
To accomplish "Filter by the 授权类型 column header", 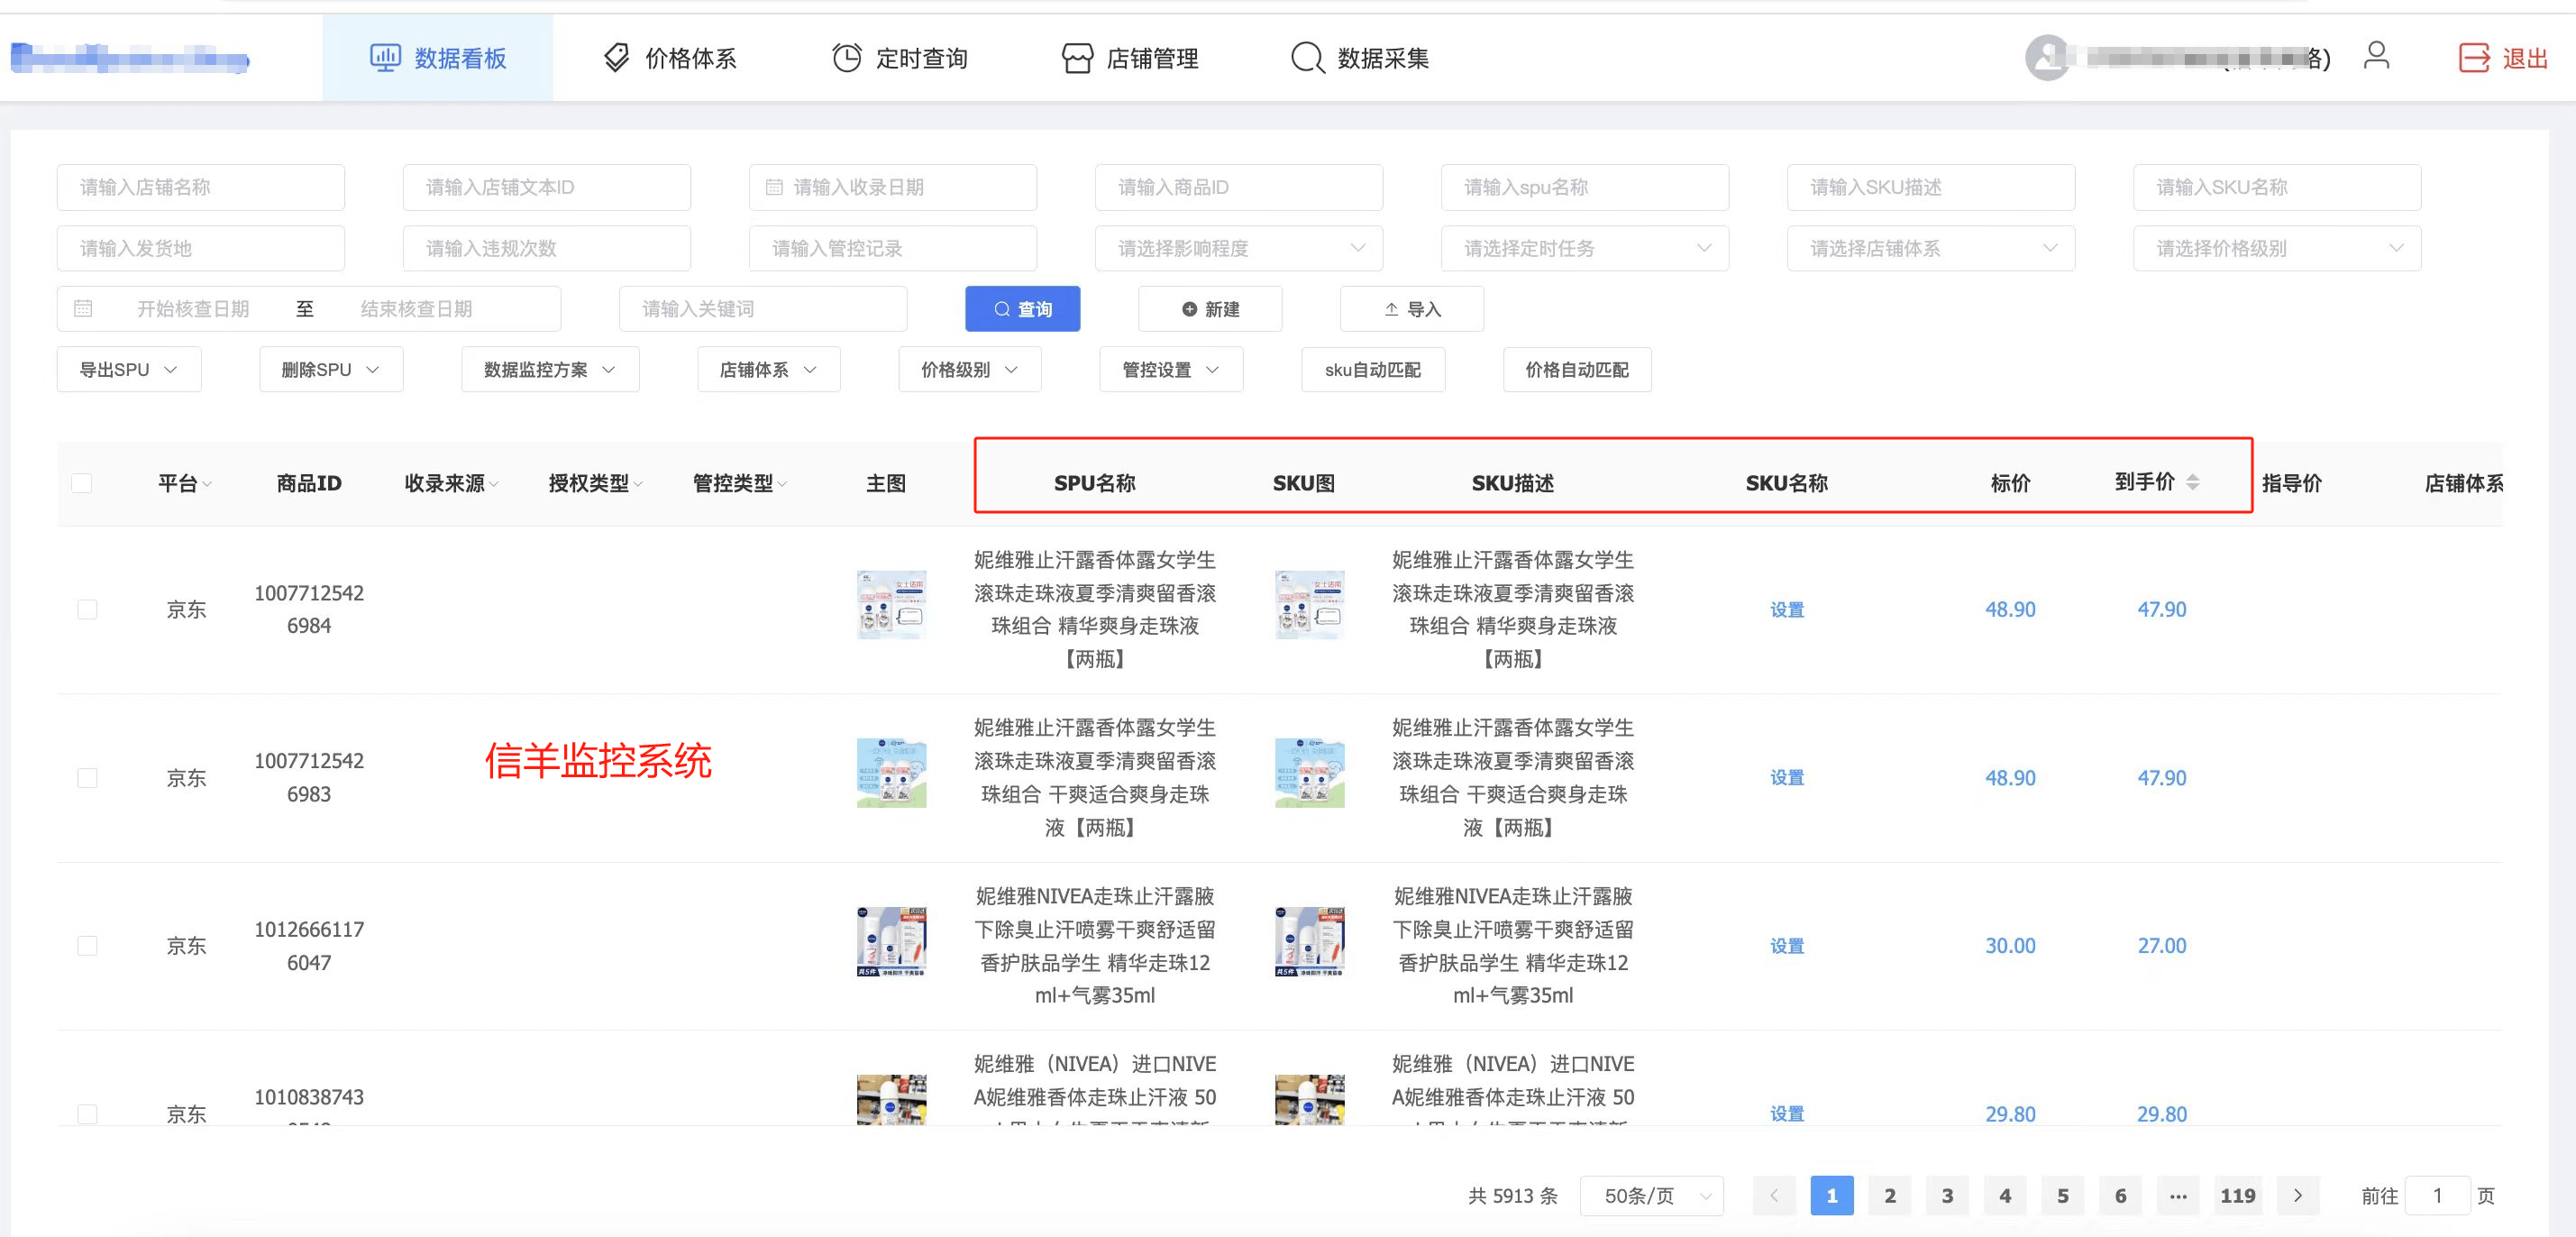I will pyautogui.click(x=595, y=483).
